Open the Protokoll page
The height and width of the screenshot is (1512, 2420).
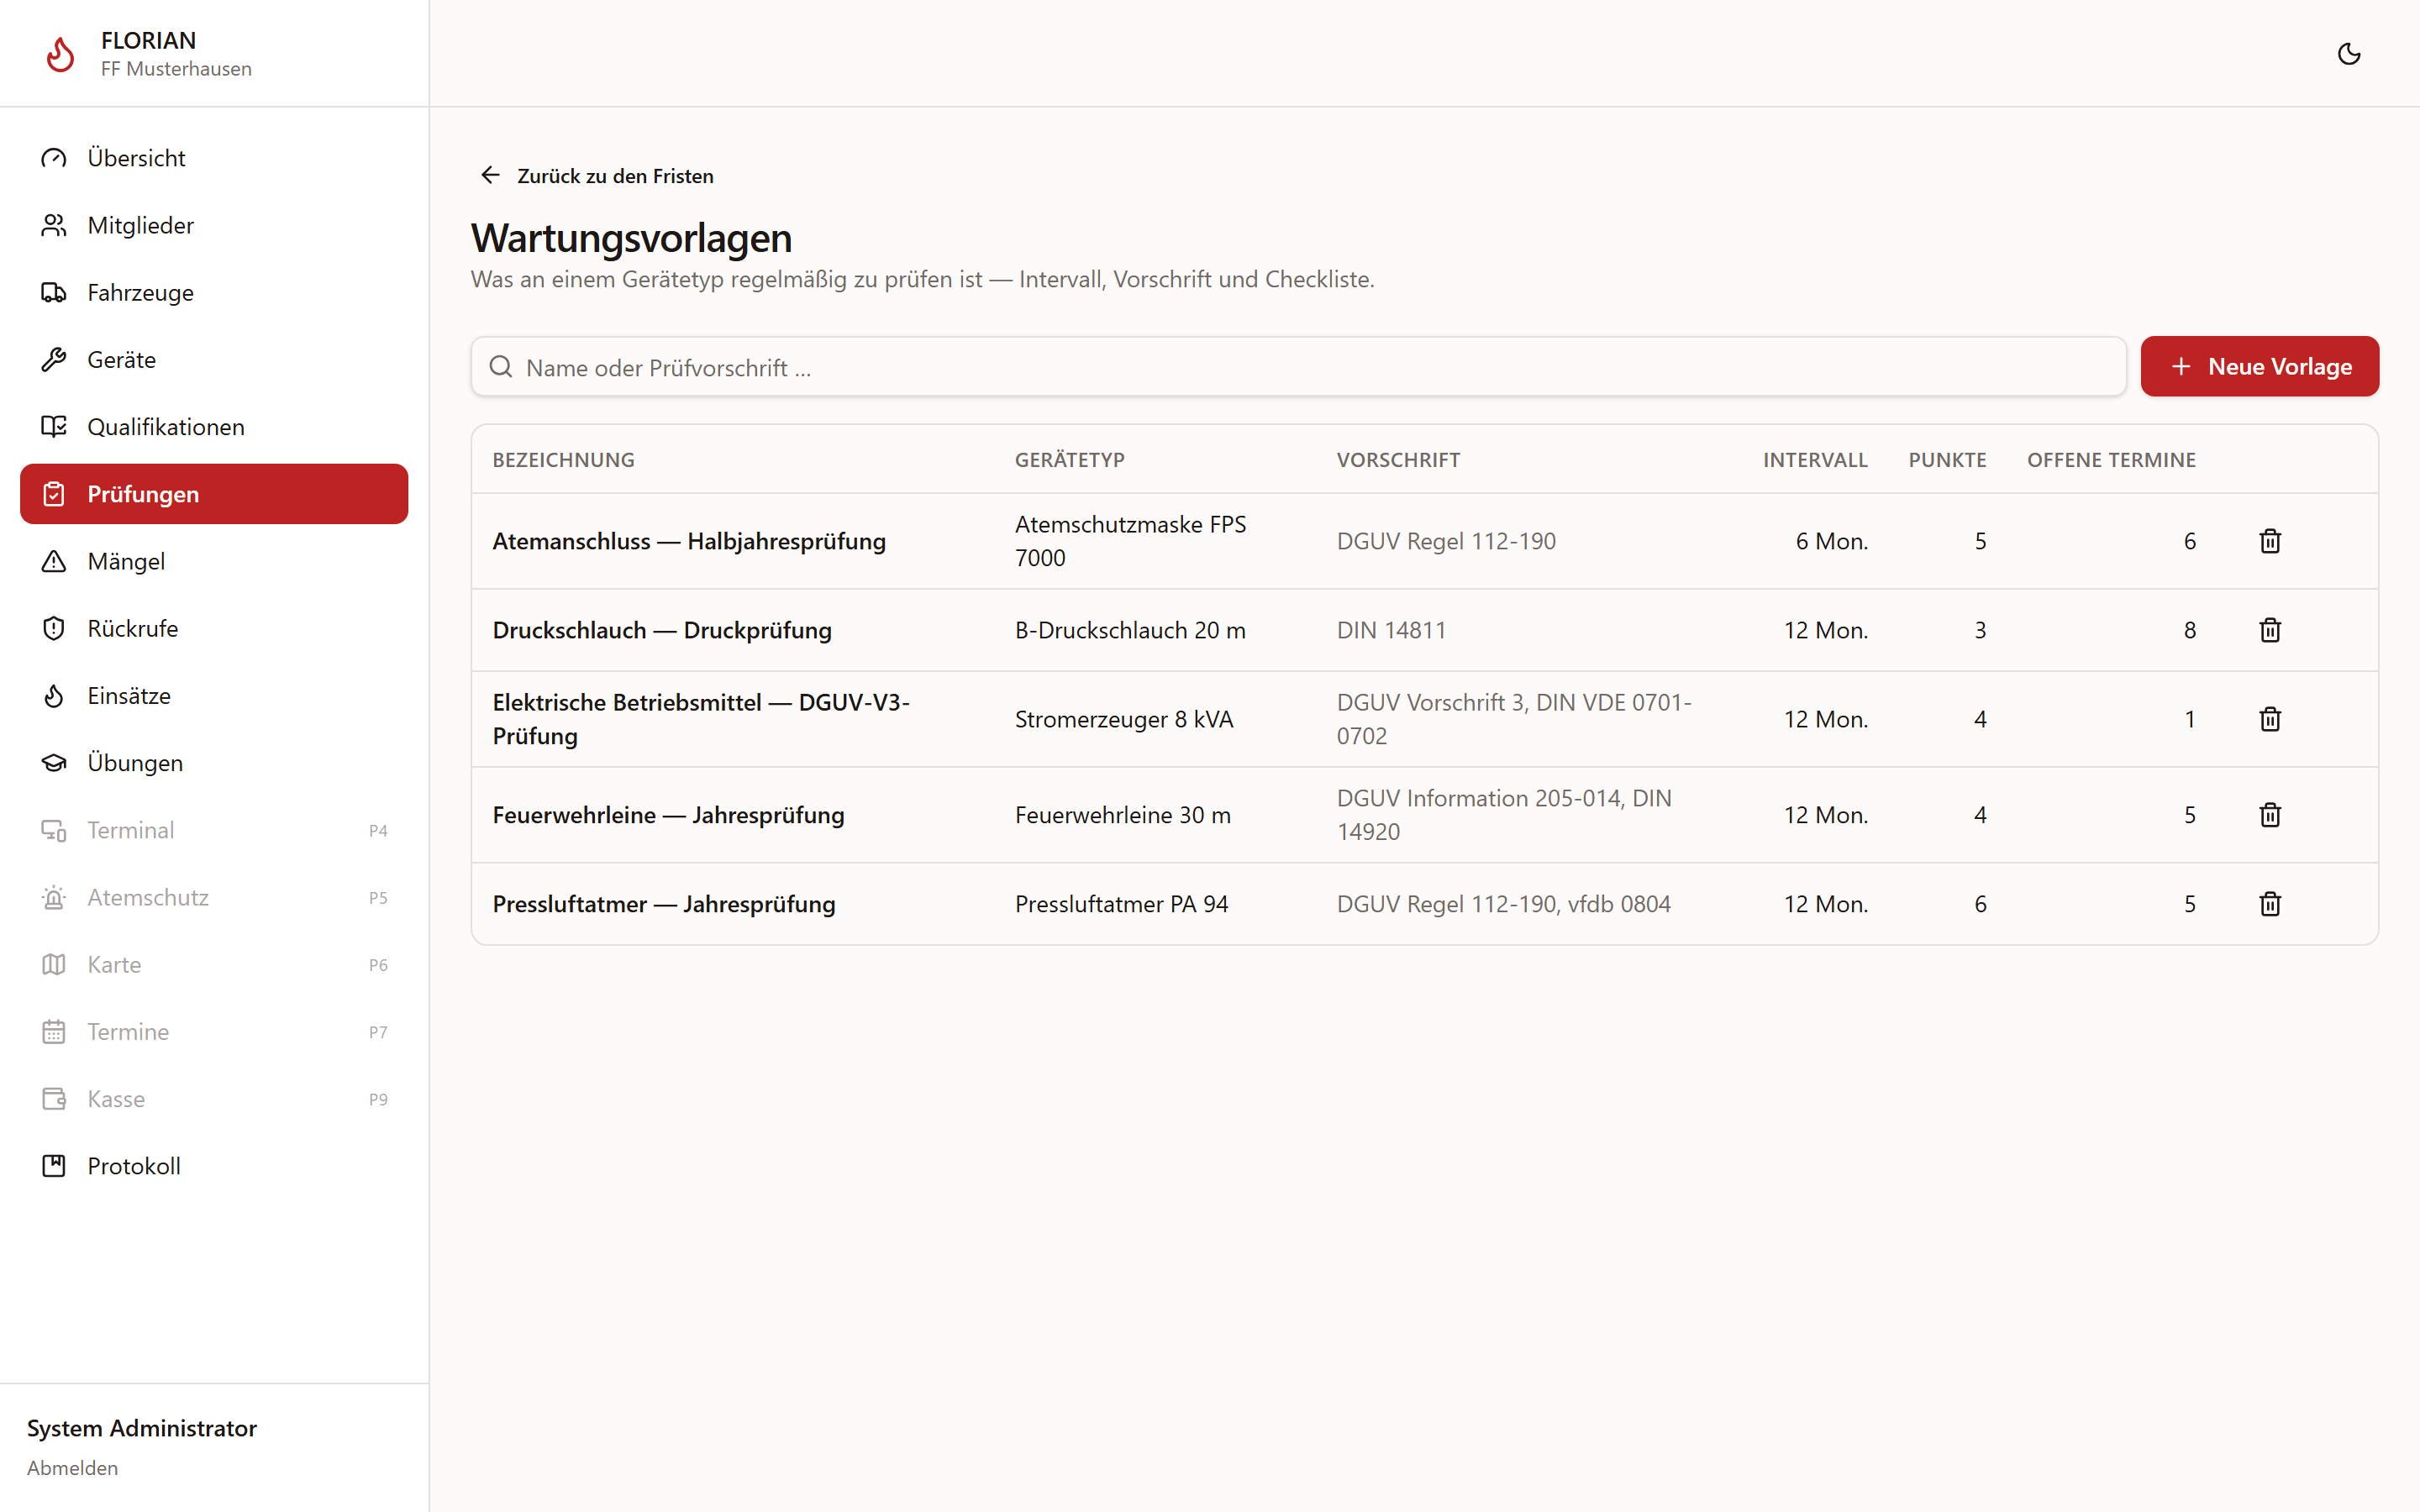point(214,1166)
